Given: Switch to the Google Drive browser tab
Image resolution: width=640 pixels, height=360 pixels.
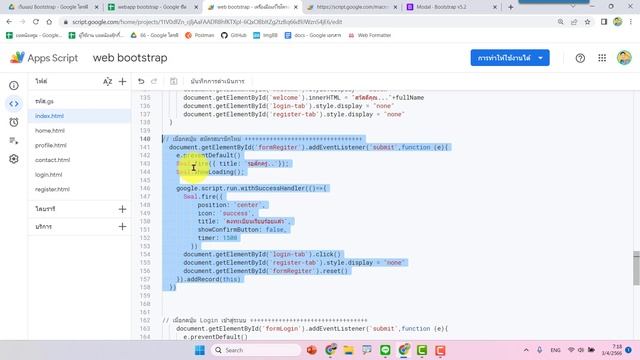Looking at the screenshot, I should [52, 7].
